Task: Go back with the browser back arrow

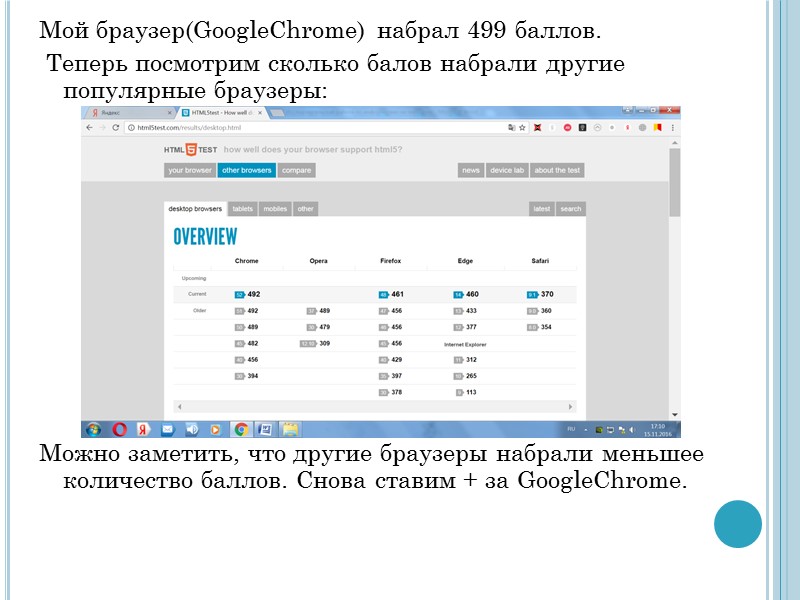Action: click(90, 128)
